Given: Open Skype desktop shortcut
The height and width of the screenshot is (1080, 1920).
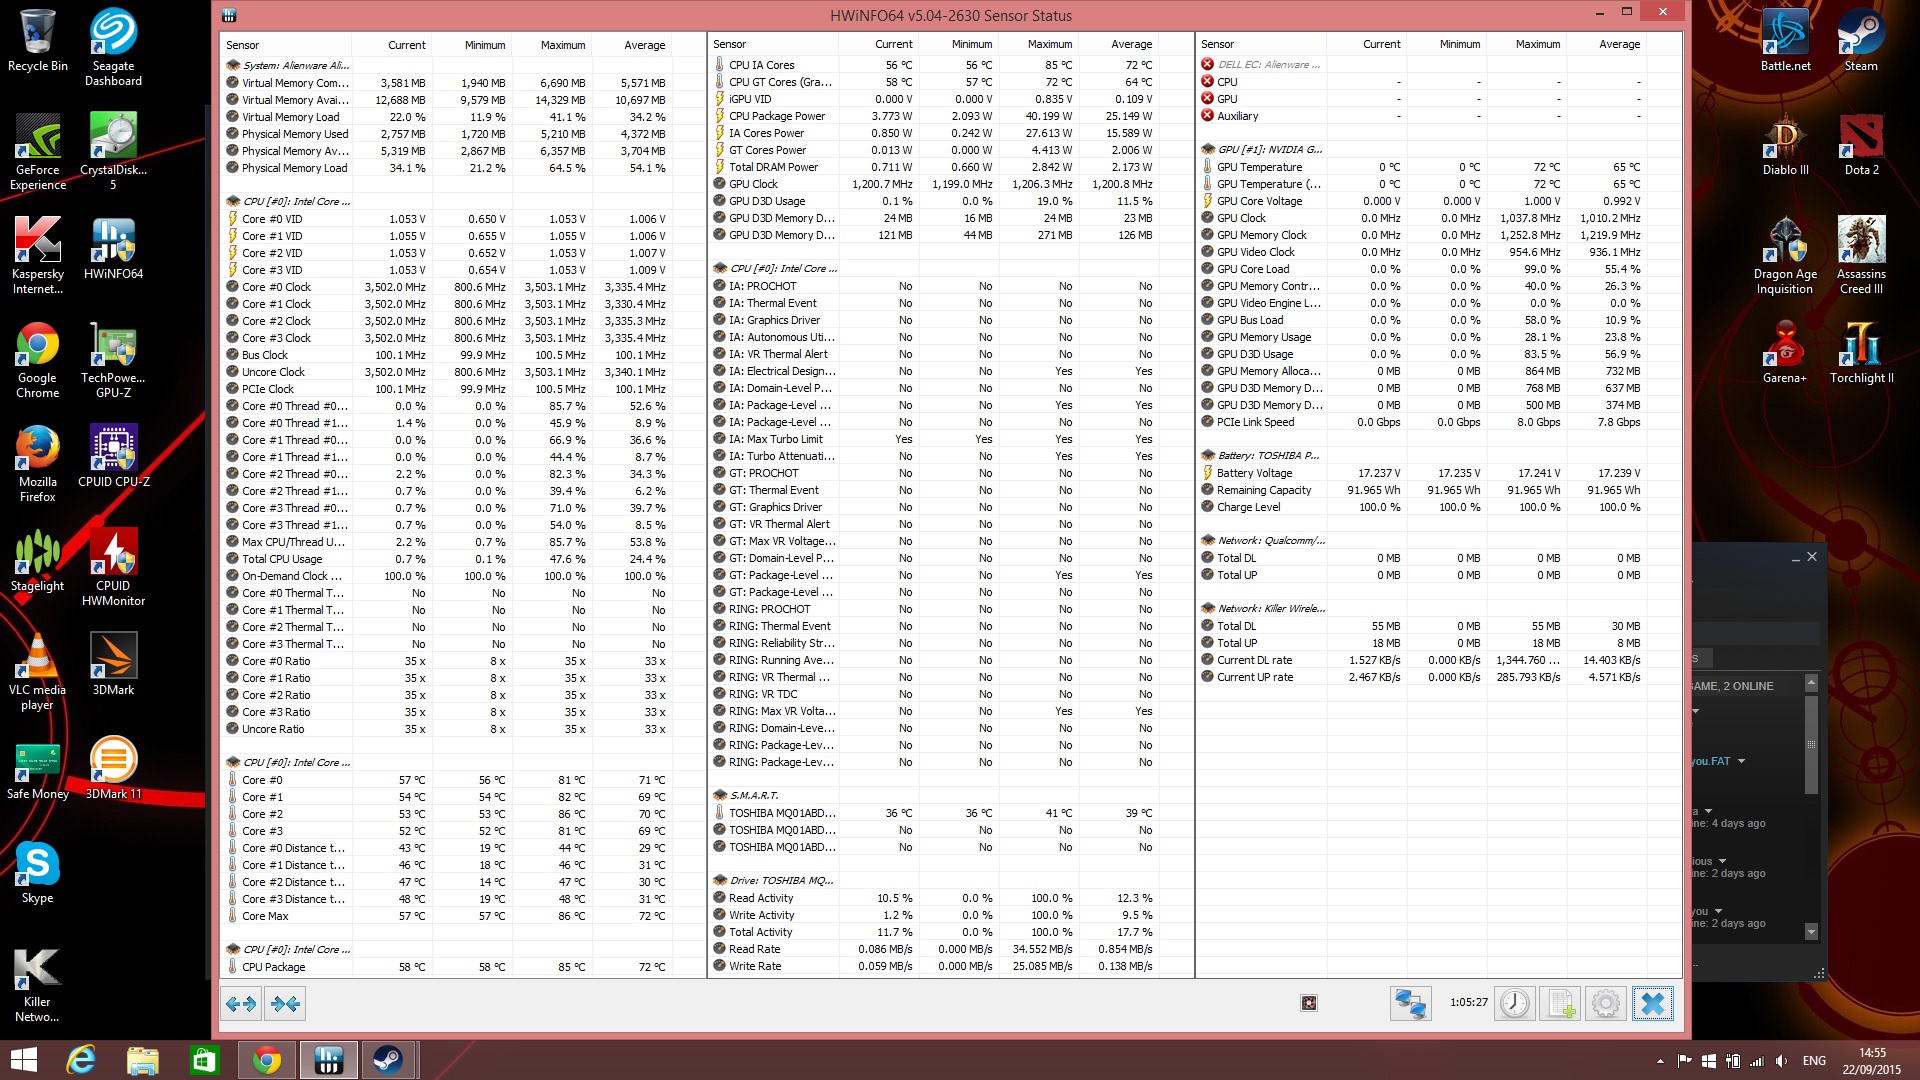Looking at the screenshot, I should (38, 873).
